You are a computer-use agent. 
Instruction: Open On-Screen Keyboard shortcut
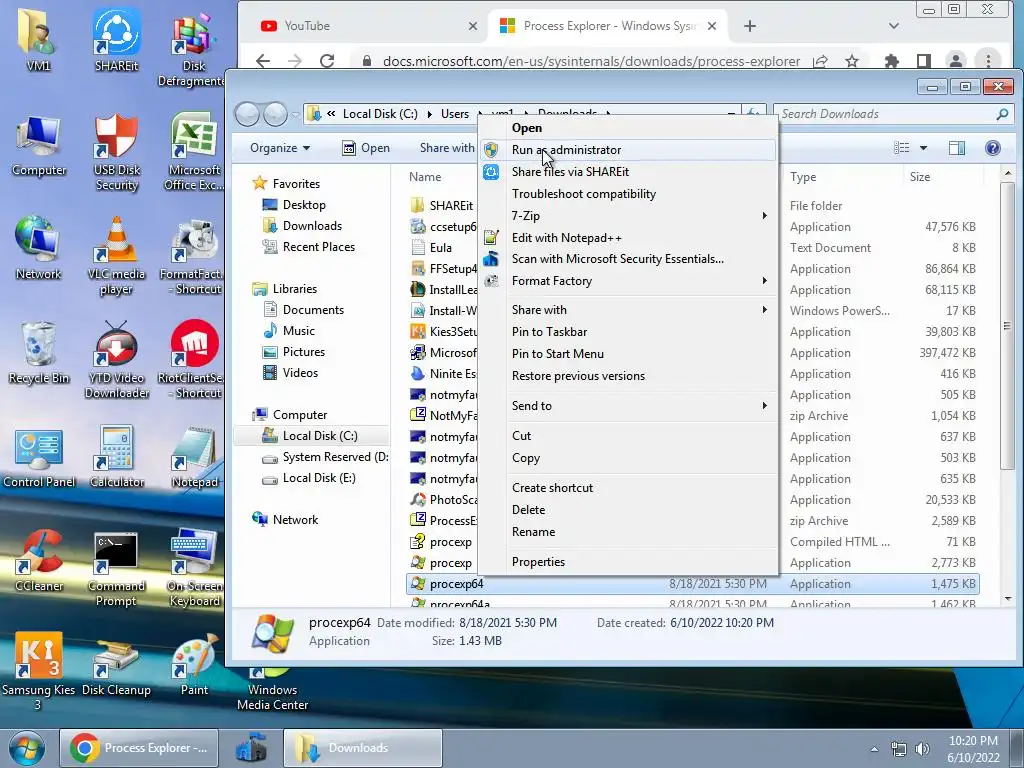pos(193,569)
